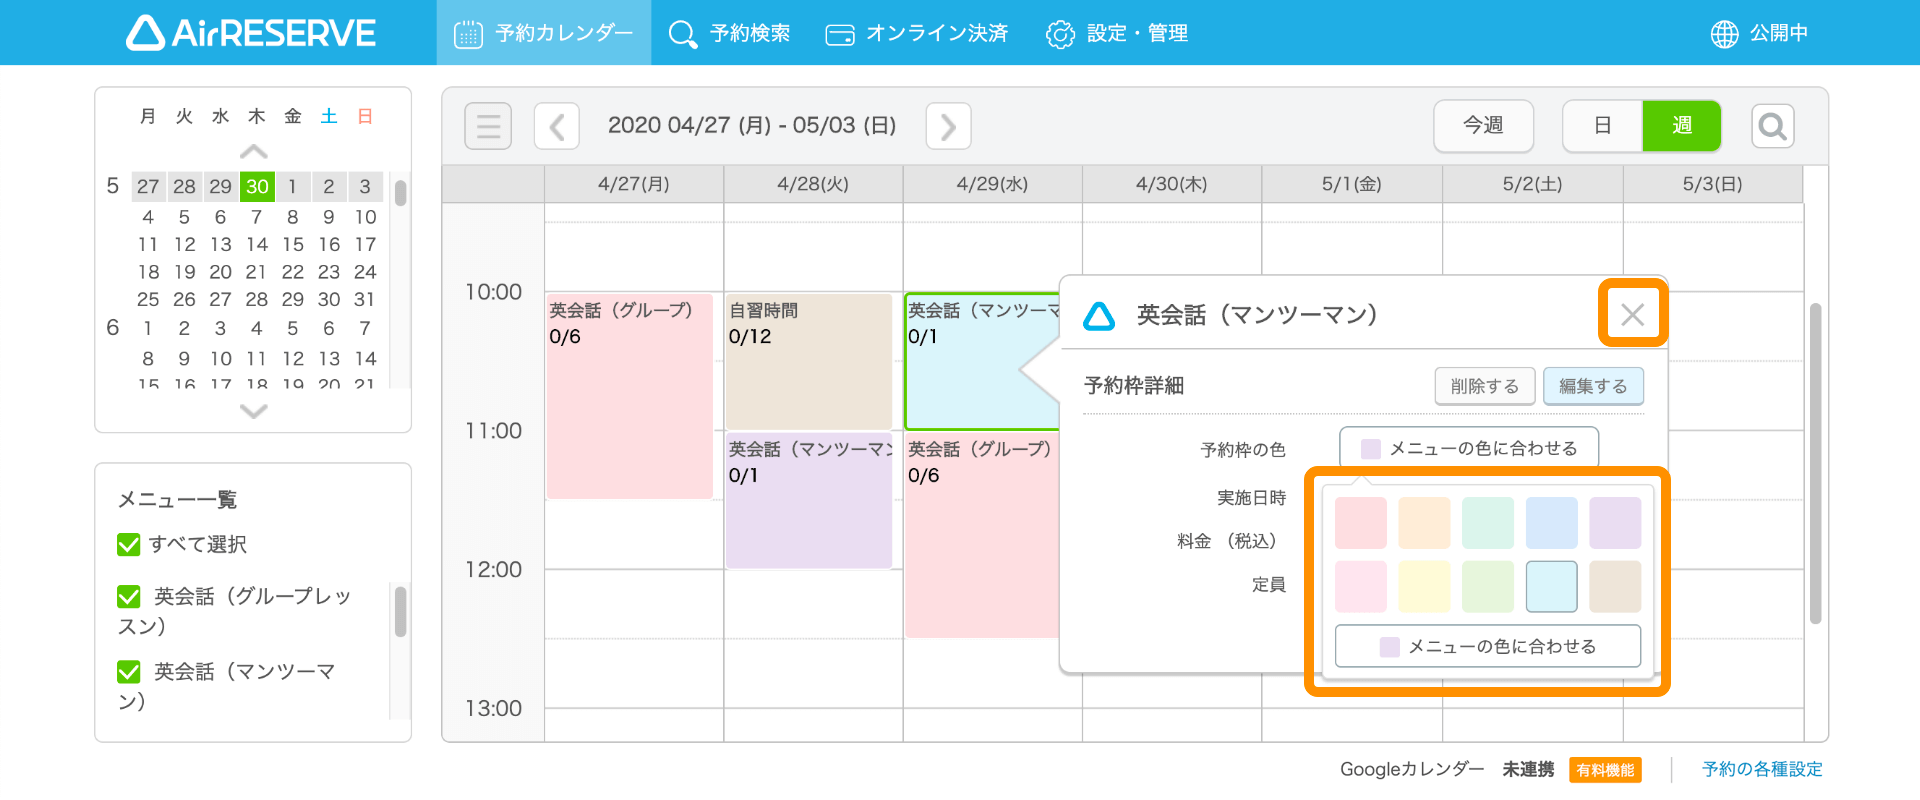Open 自習時間 slot on 4/28
This screenshot has height=800, width=1920.
tap(809, 361)
